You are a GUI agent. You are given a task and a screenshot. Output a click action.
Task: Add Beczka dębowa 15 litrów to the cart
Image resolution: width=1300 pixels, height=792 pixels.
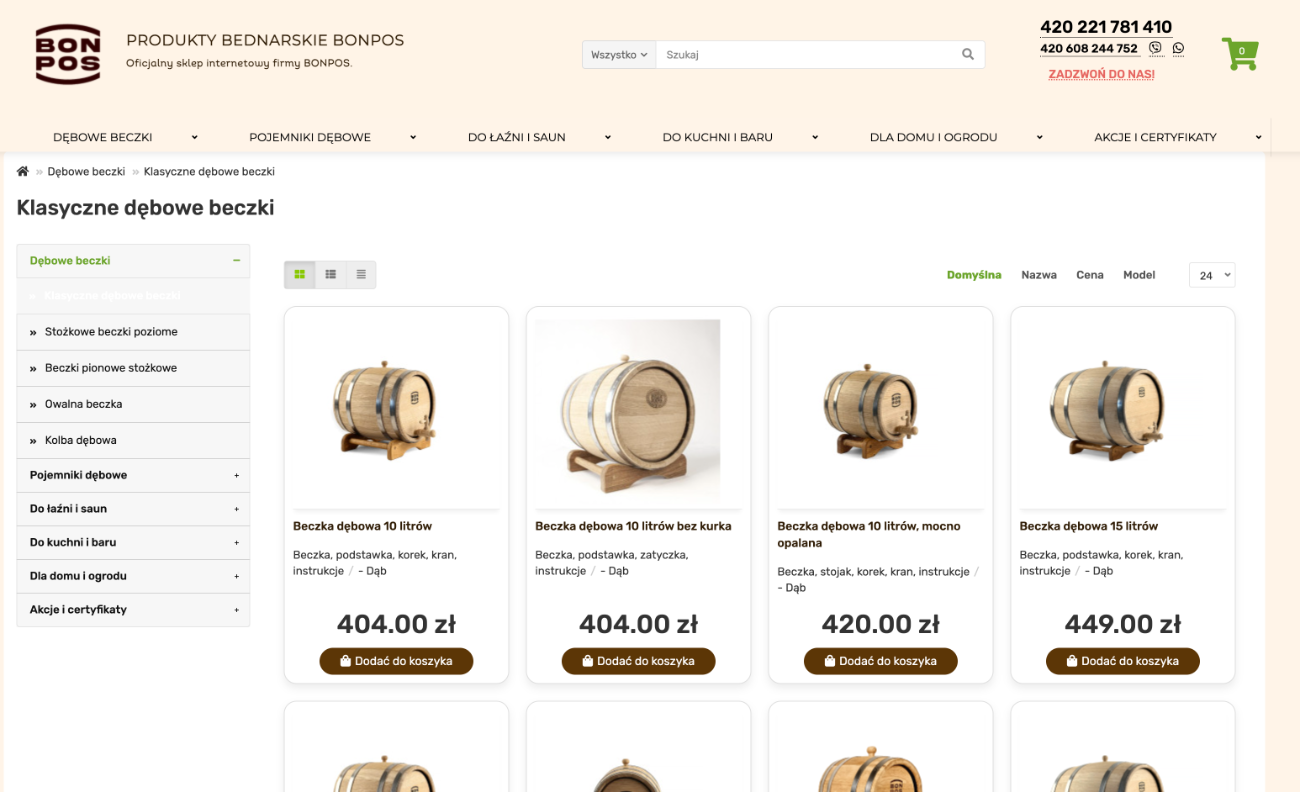(x=1123, y=661)
